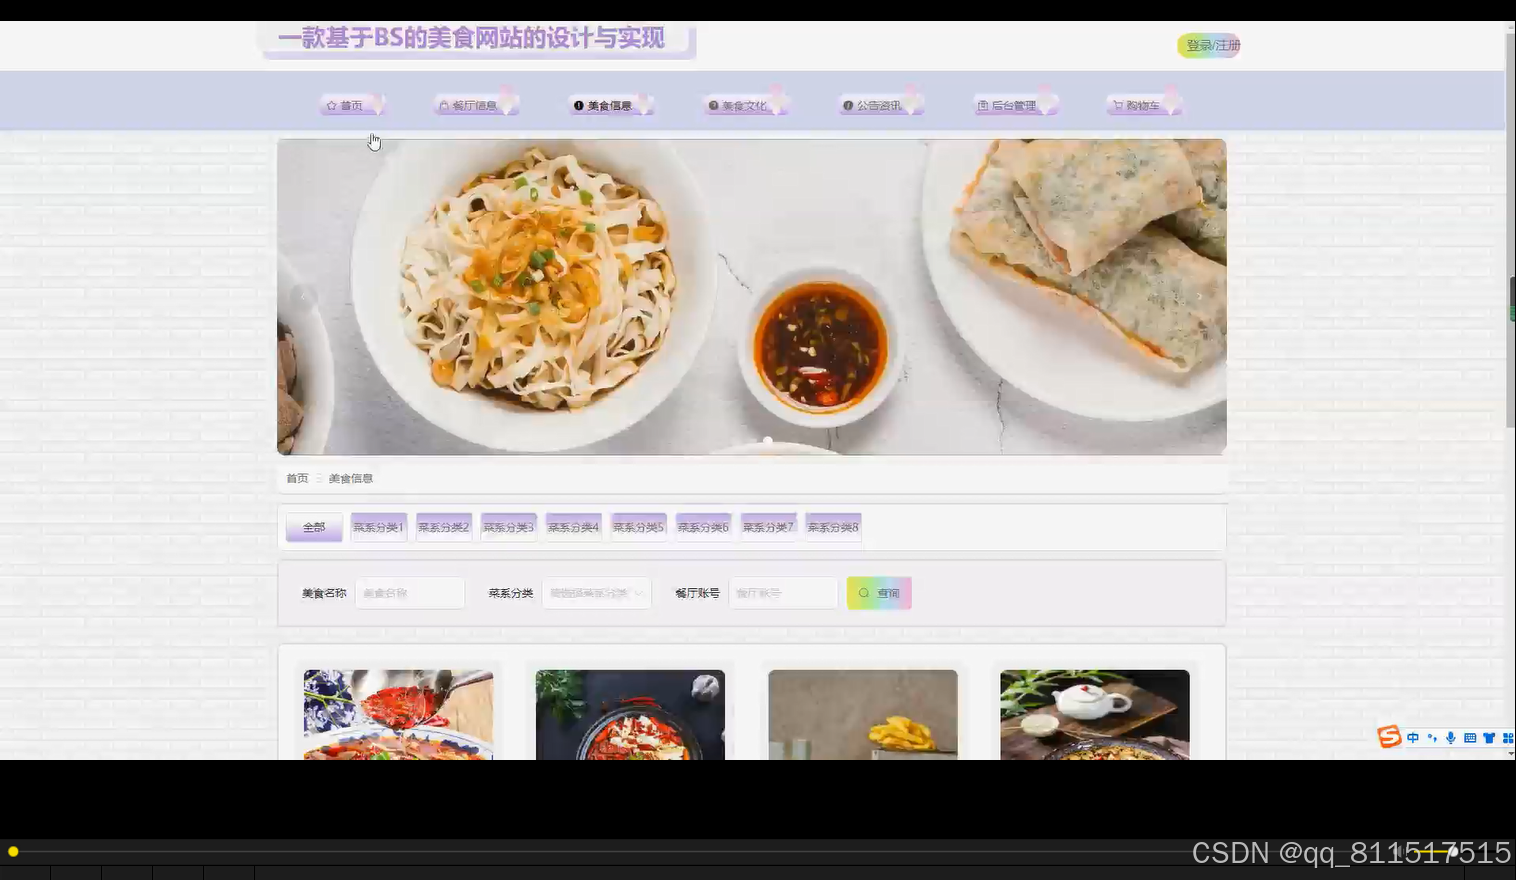Click the 登录/注册 button
This screenshot has width=1516, height=880.
tap(1209, 45)
